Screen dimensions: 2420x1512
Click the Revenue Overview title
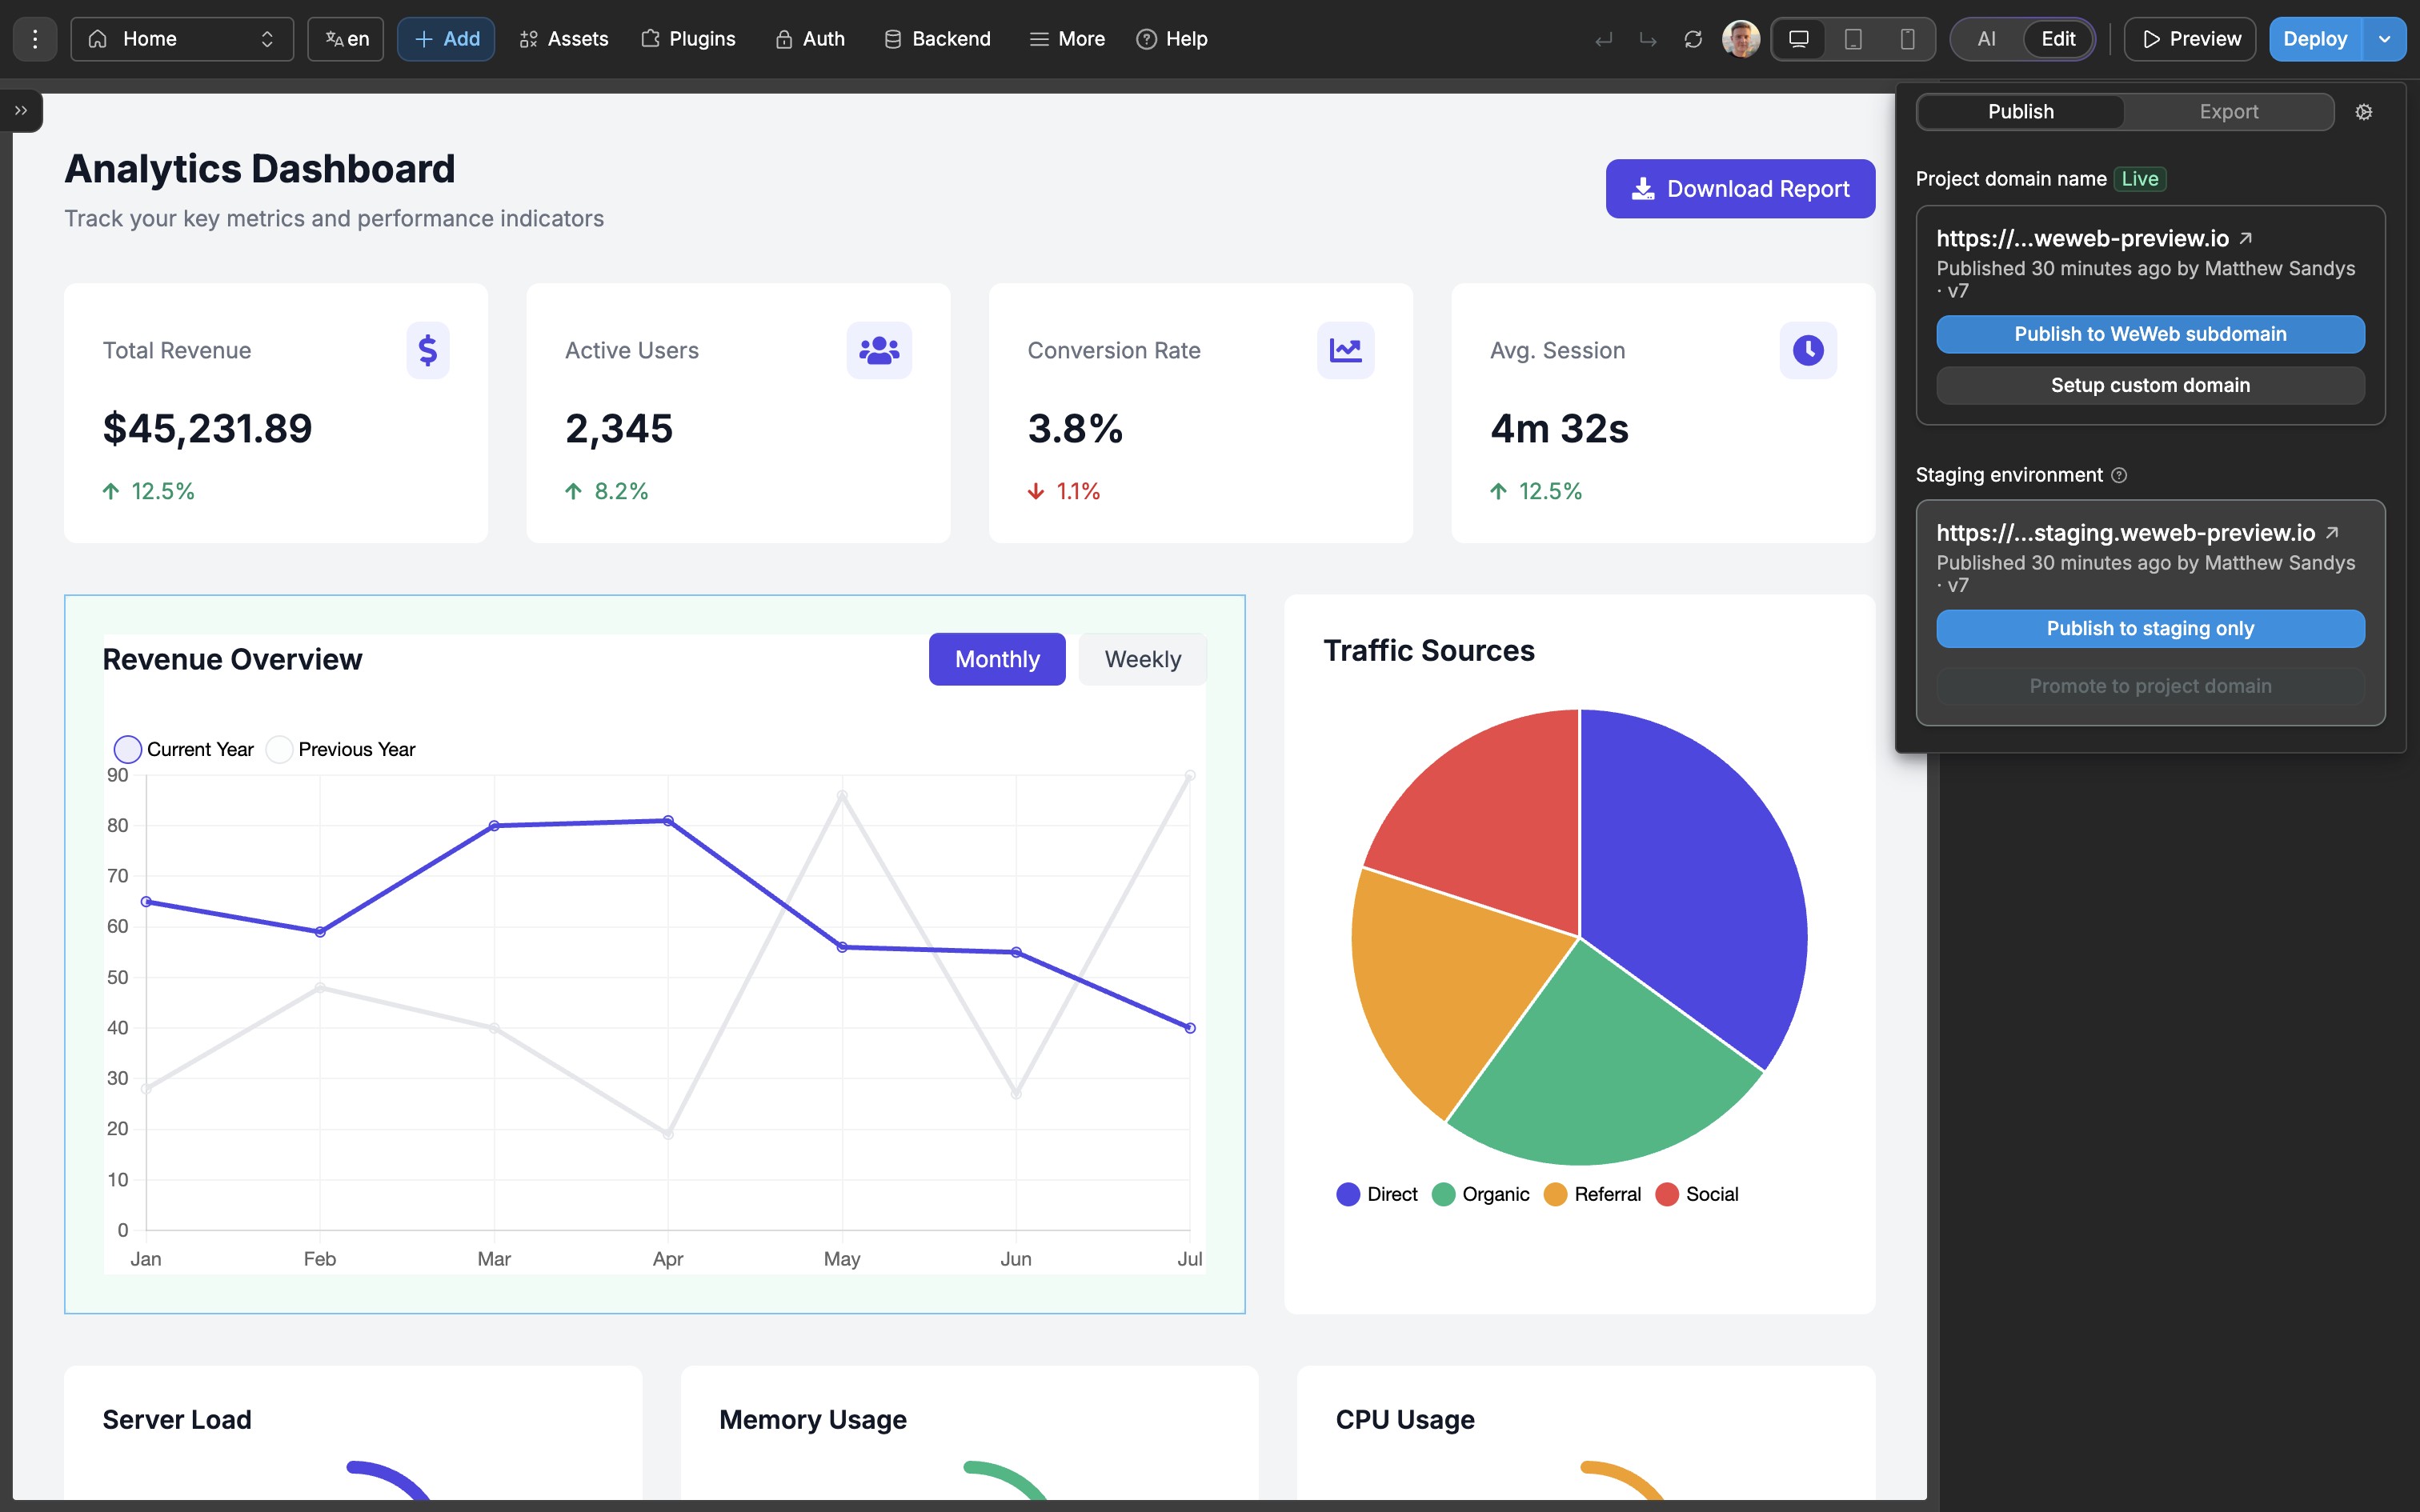pos(232,659)
